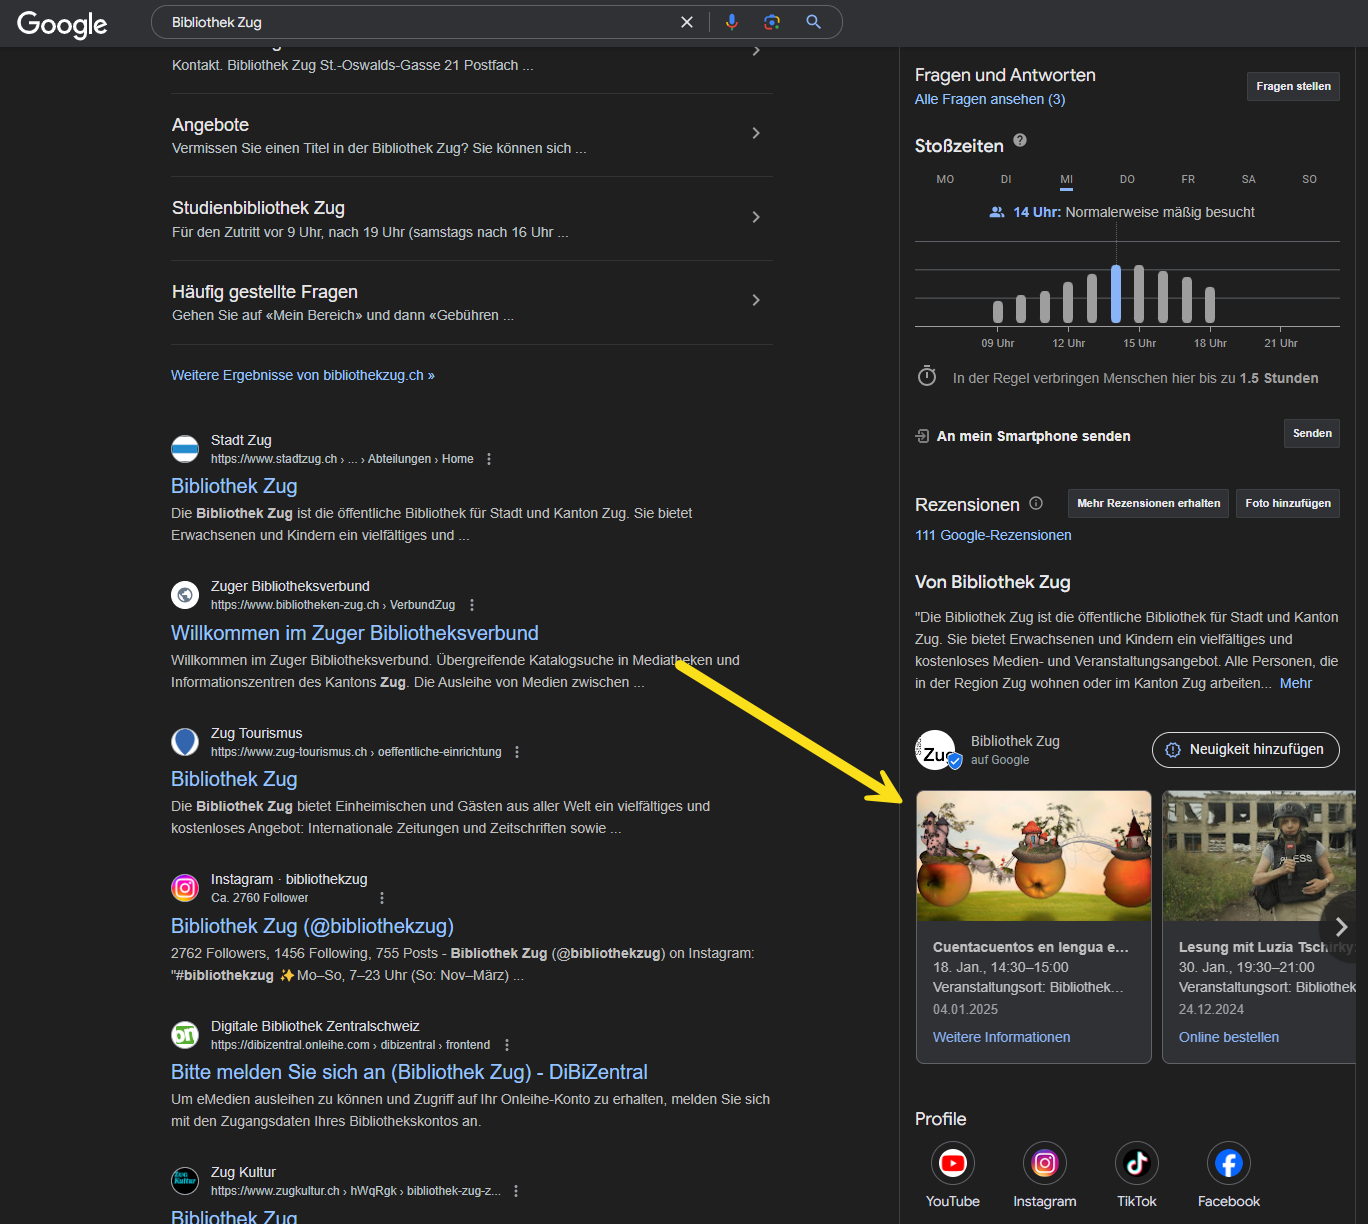Open Häufig gestellte Fragen sitelink
Image resolution: width=1368 pixels, height=1224 pixels.
pyautogui.click(x=265, y=292)
